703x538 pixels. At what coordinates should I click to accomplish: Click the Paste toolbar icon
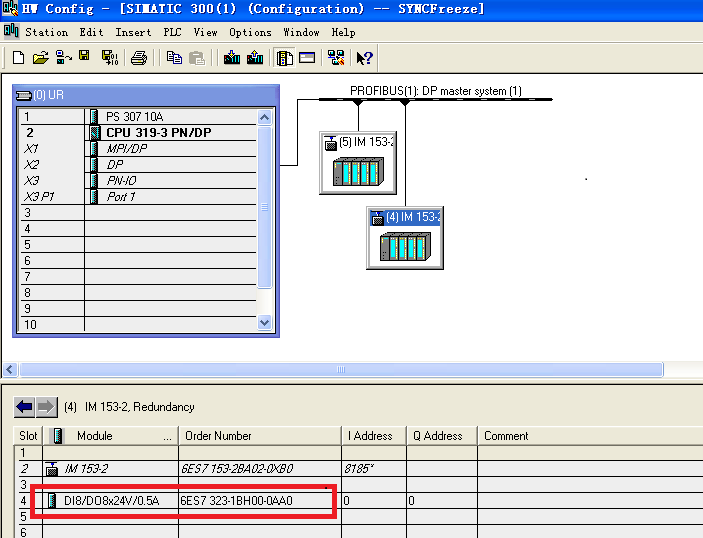196,58
